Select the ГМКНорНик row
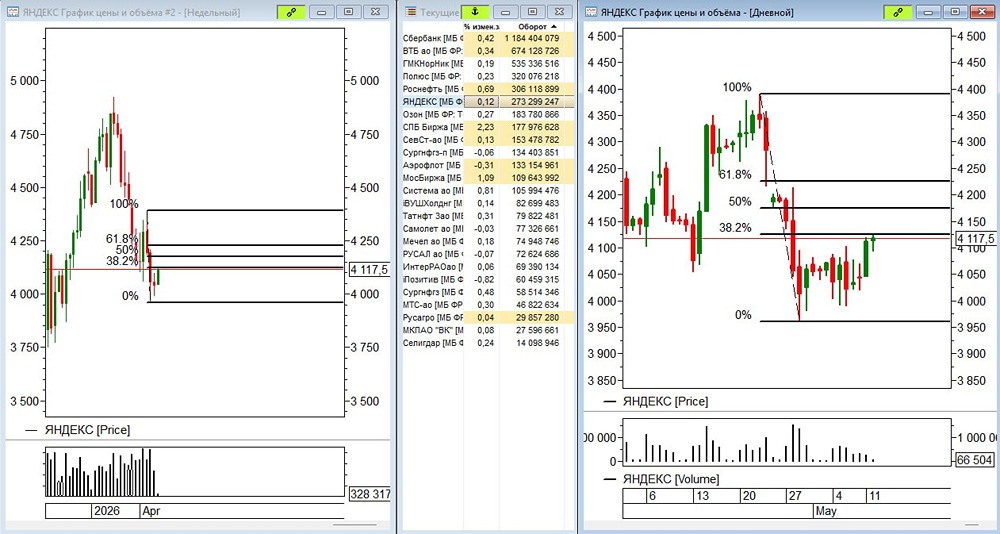Viewport: 1000px width, 534px height. tap(488, 64)
